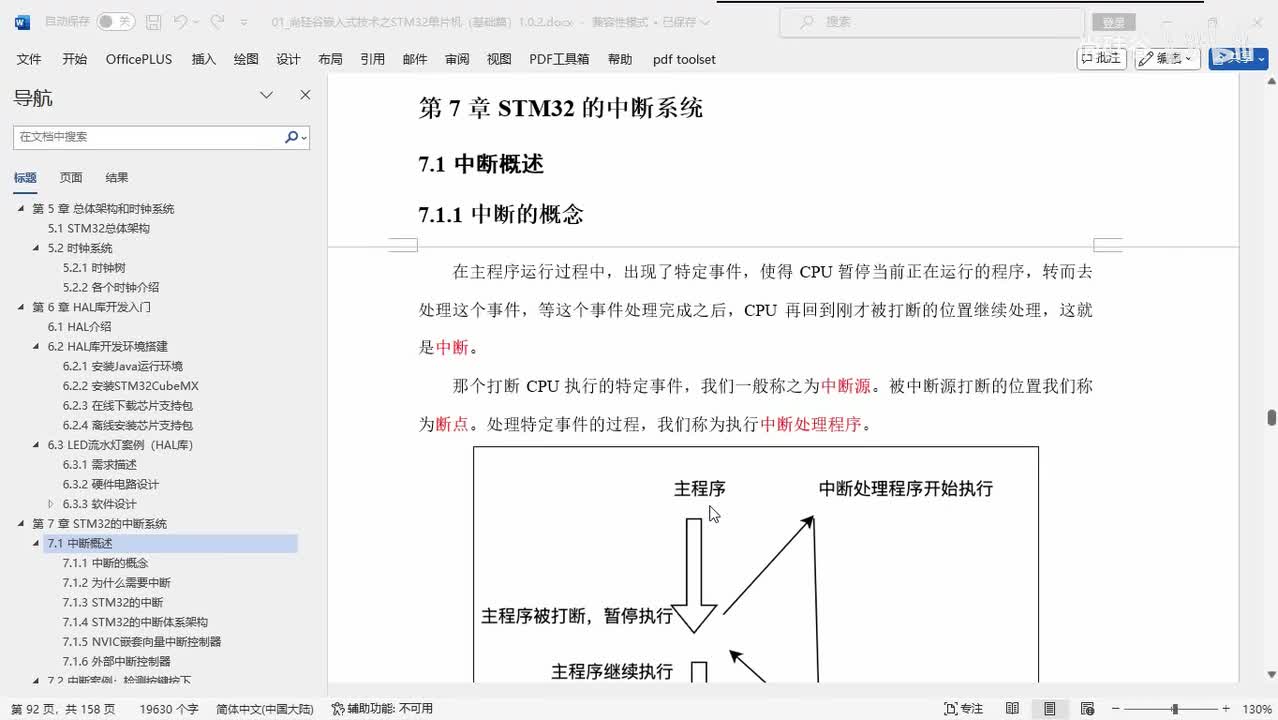Viewport: 1278px width, 720px height.
Task: Open the OfficePLUS tab
Action: tap(139, 59)
